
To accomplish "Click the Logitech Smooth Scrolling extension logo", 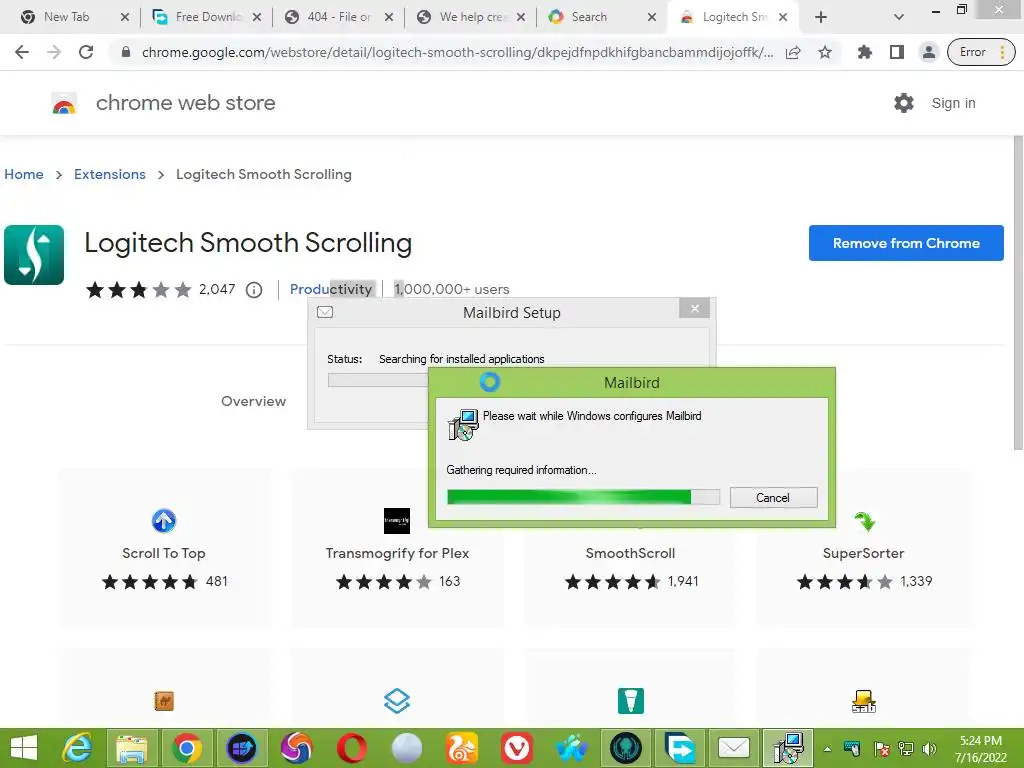I will [x=34, y=255].
